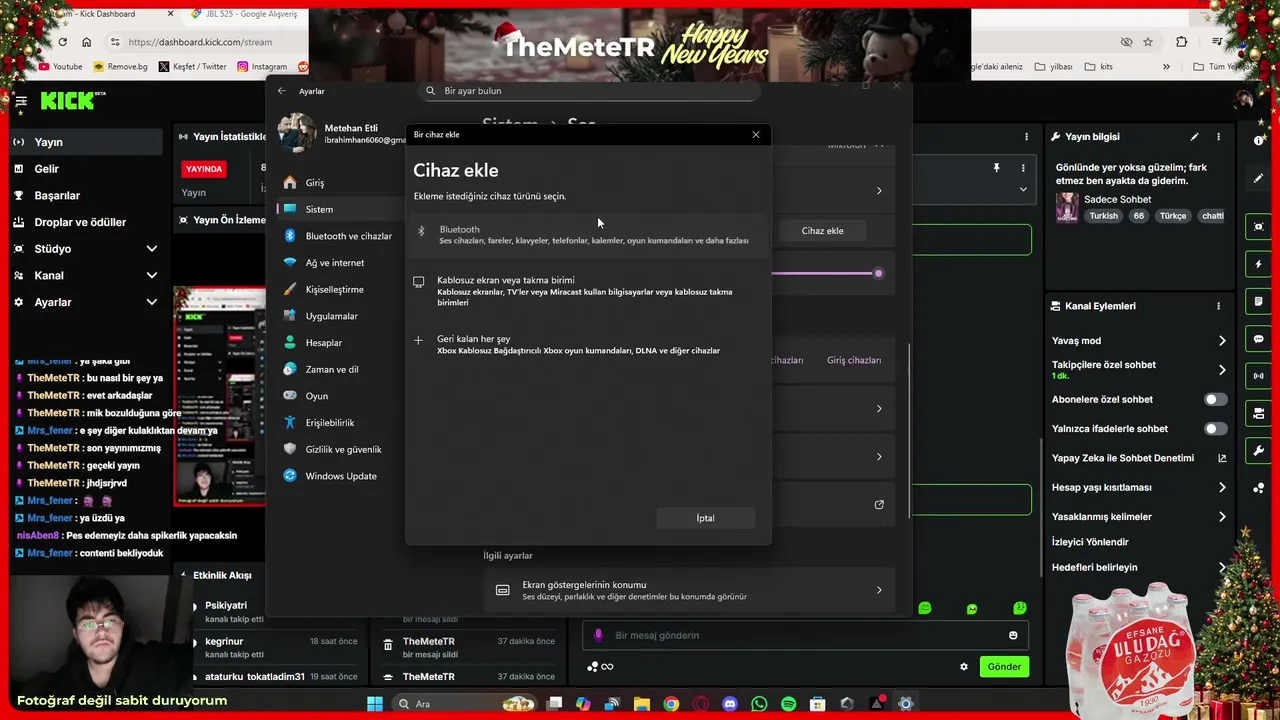Image resolution: width=1280 pixels, height=720 pixels.
Task: Open Kanal Eylemleri three-dot menu
Action: (x=1218, y=306)
